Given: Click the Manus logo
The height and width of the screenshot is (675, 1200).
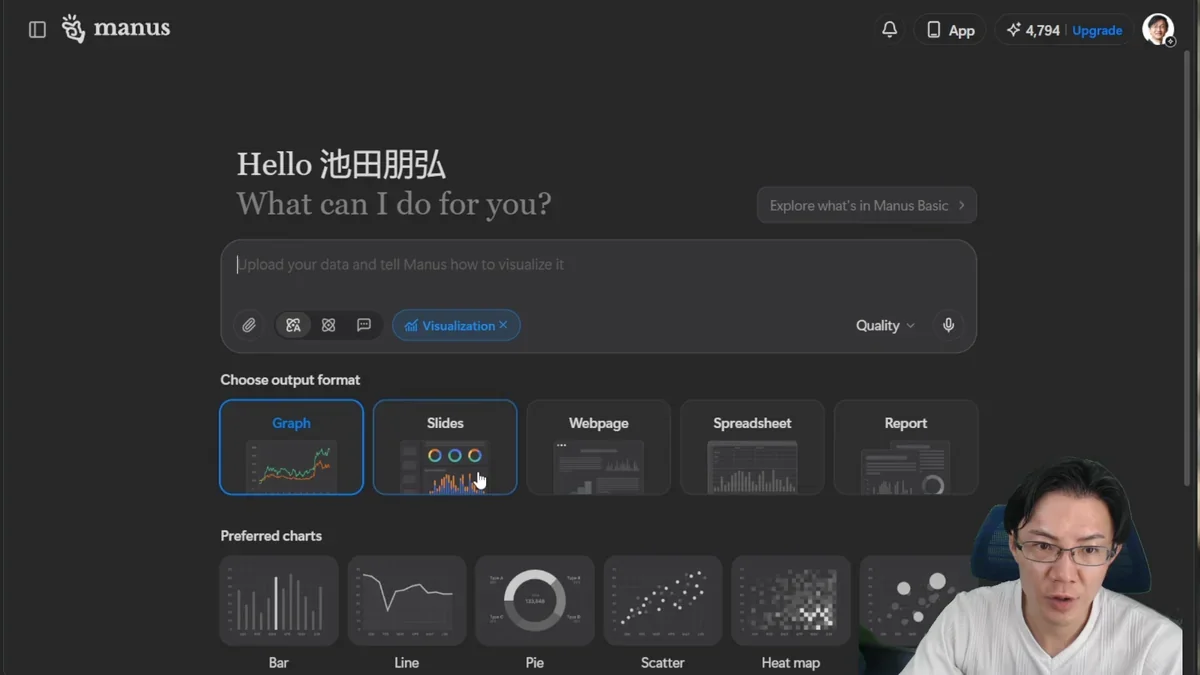Looking at the screenshot, I should click(116, 29).
